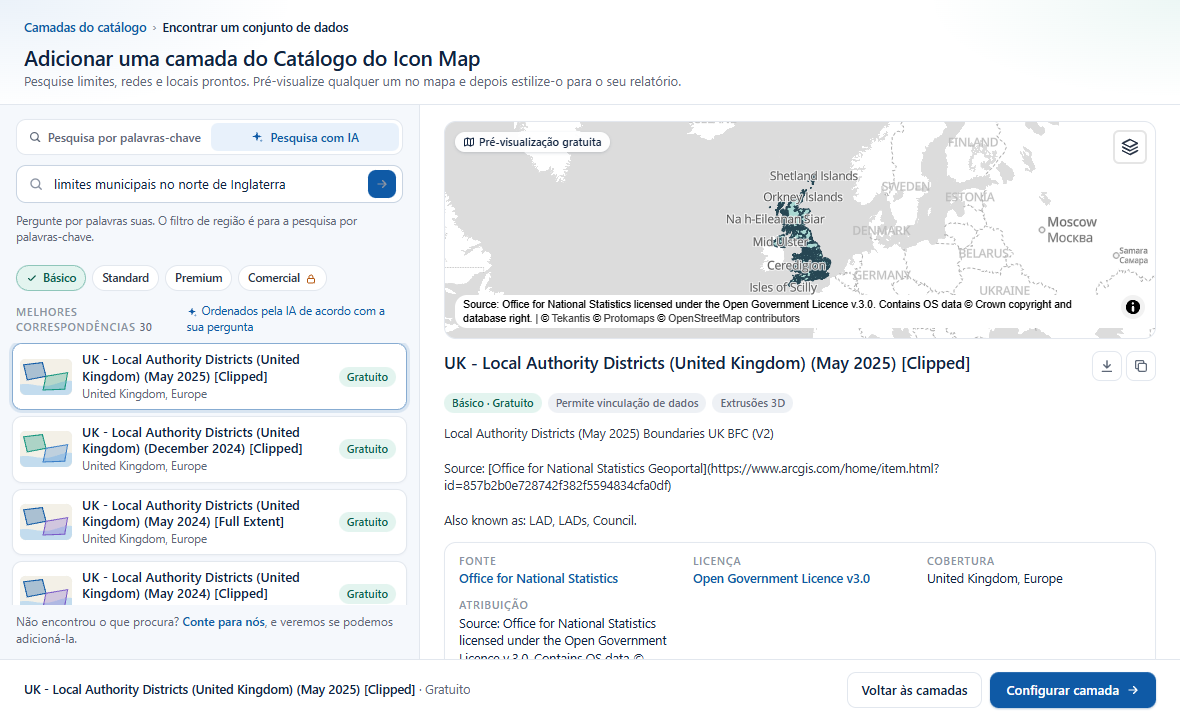
Task: Click the Conte para nós link
Action: pos(224,622)
